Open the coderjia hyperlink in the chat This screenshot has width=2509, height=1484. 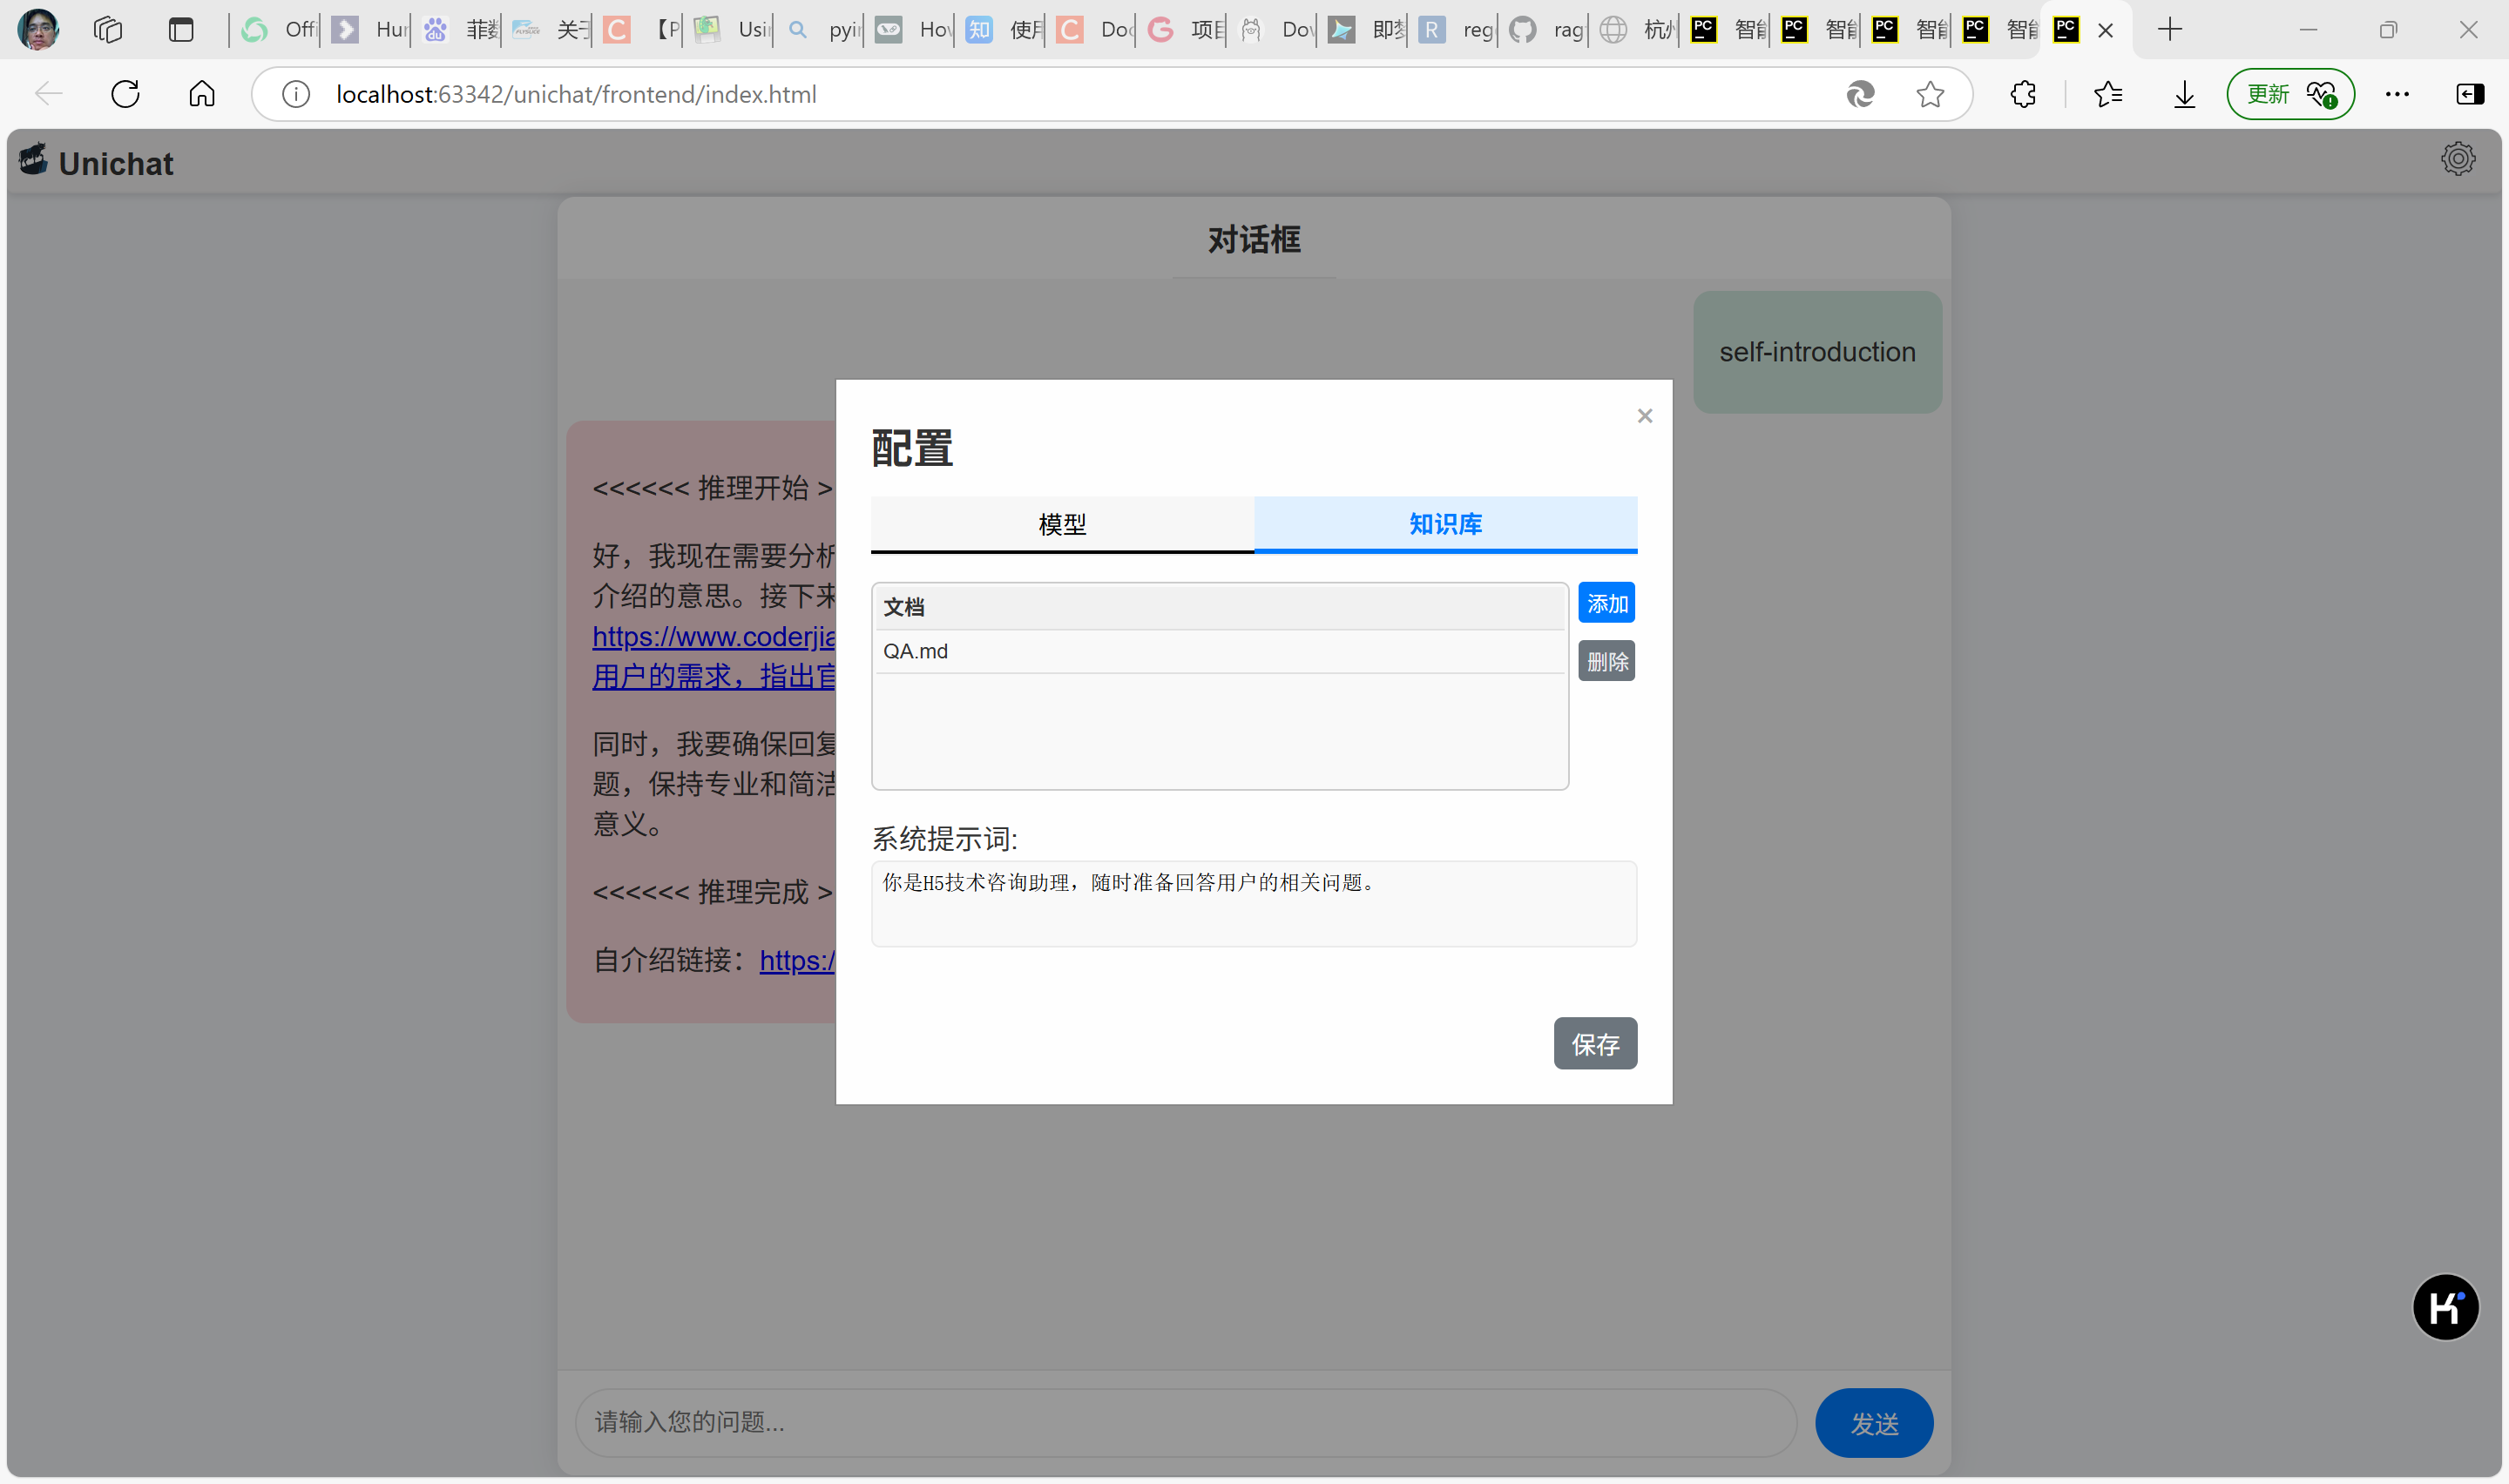point(714,636)
